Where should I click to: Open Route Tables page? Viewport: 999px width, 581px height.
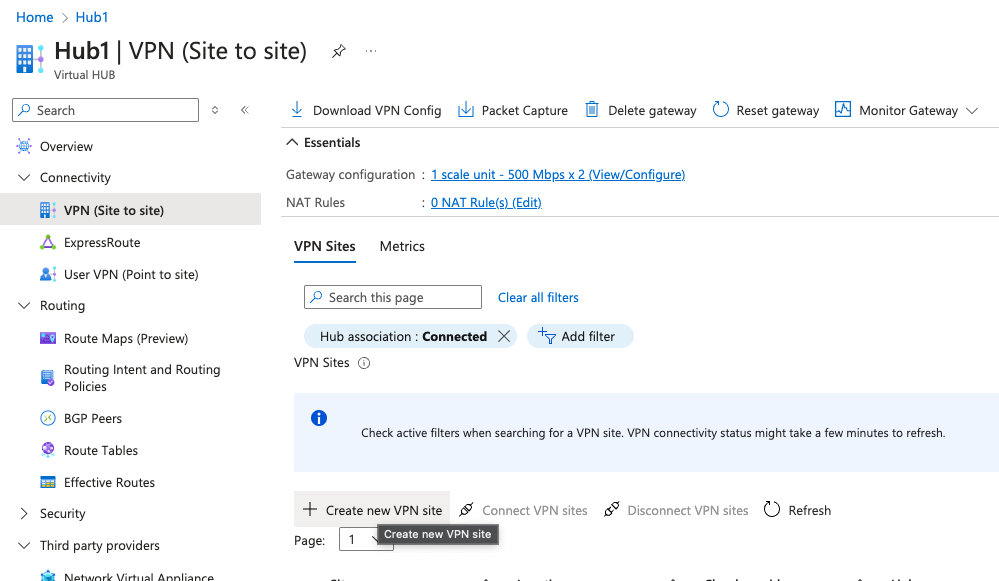101,450
